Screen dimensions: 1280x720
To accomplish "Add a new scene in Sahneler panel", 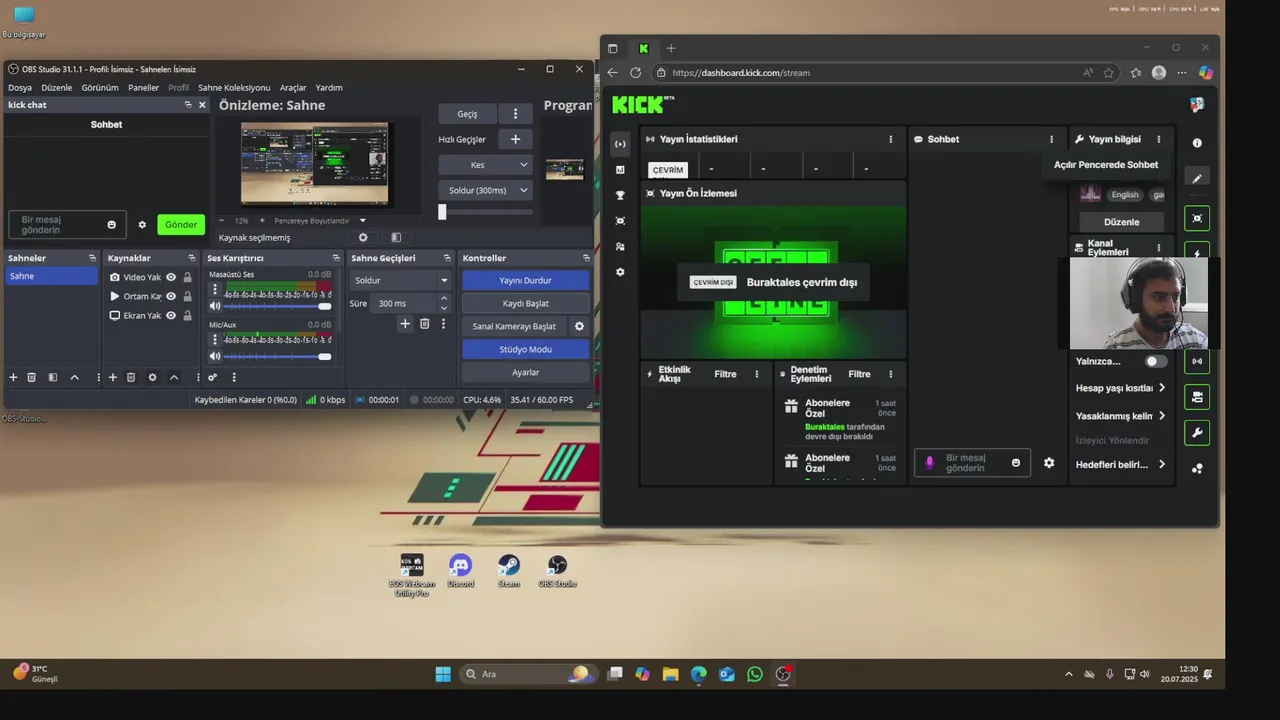I will tap(13, 377).
